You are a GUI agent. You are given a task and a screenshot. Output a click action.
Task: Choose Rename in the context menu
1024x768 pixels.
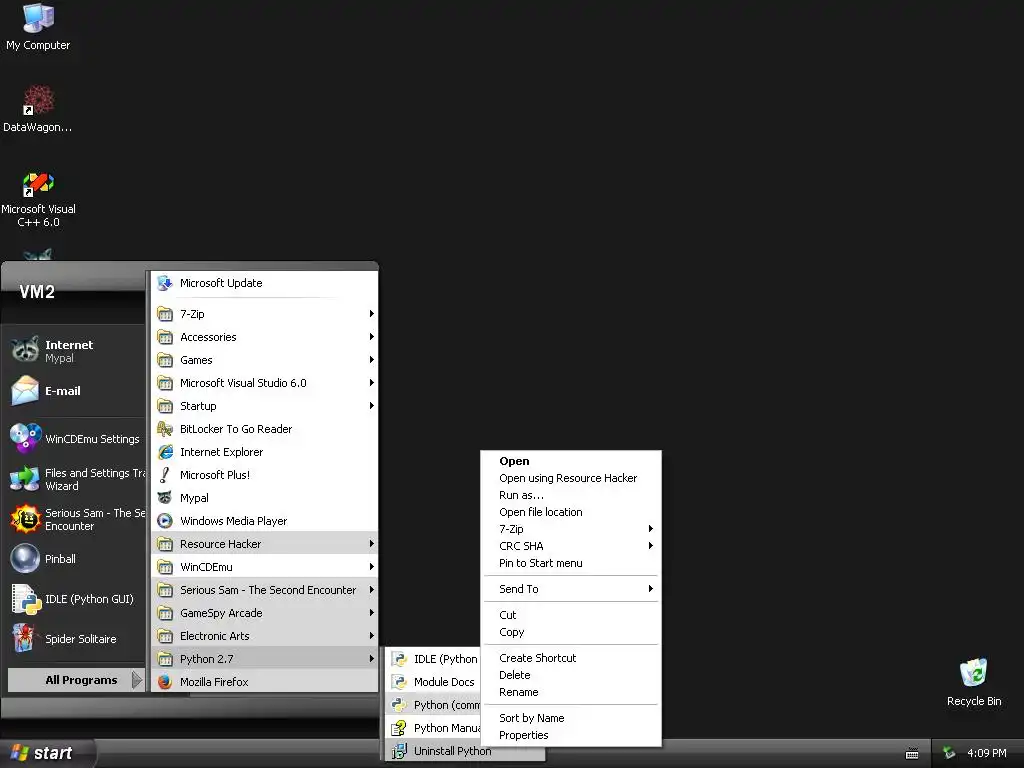click(x=571, y=692)
